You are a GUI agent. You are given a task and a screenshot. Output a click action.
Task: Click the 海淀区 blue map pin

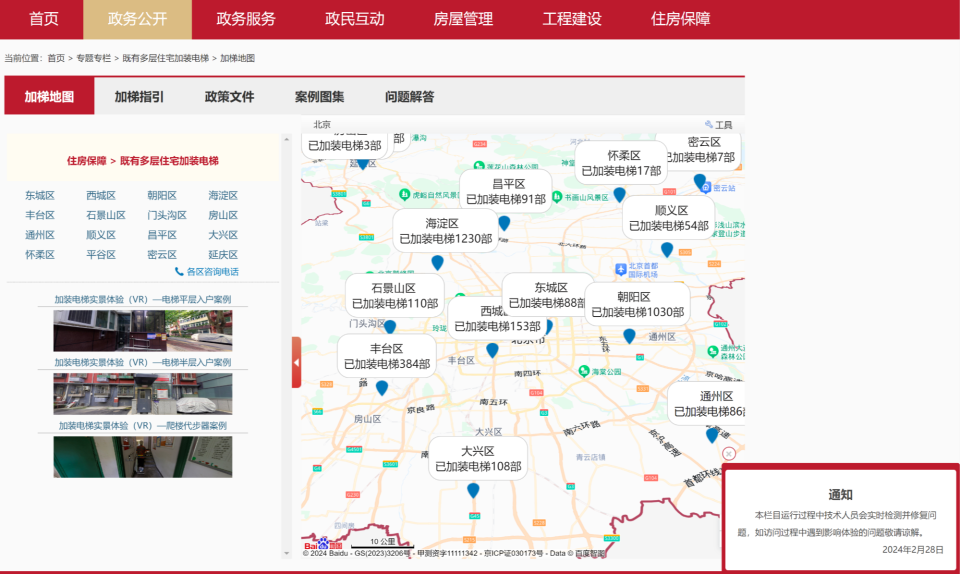[437, 263]
